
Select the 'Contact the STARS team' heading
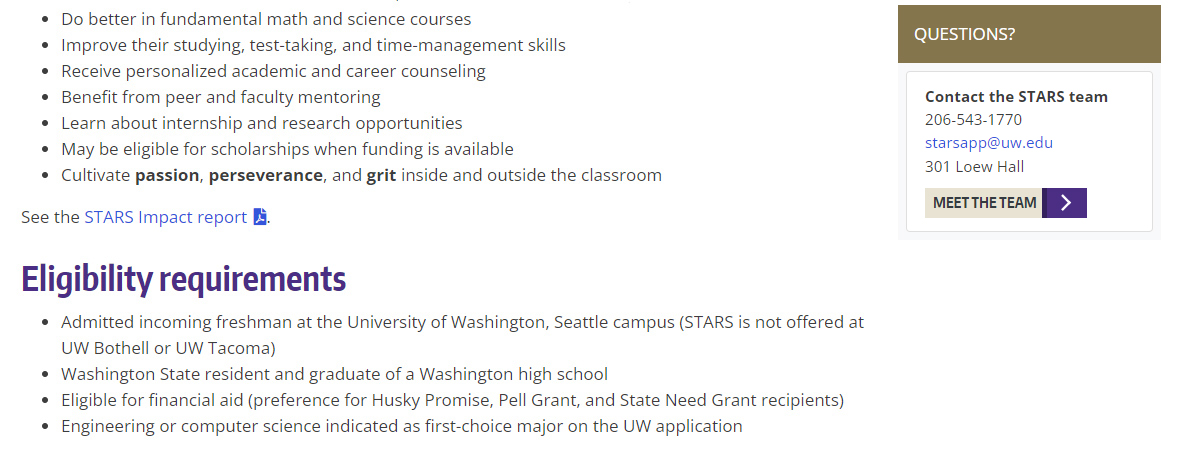point(1016,97)
